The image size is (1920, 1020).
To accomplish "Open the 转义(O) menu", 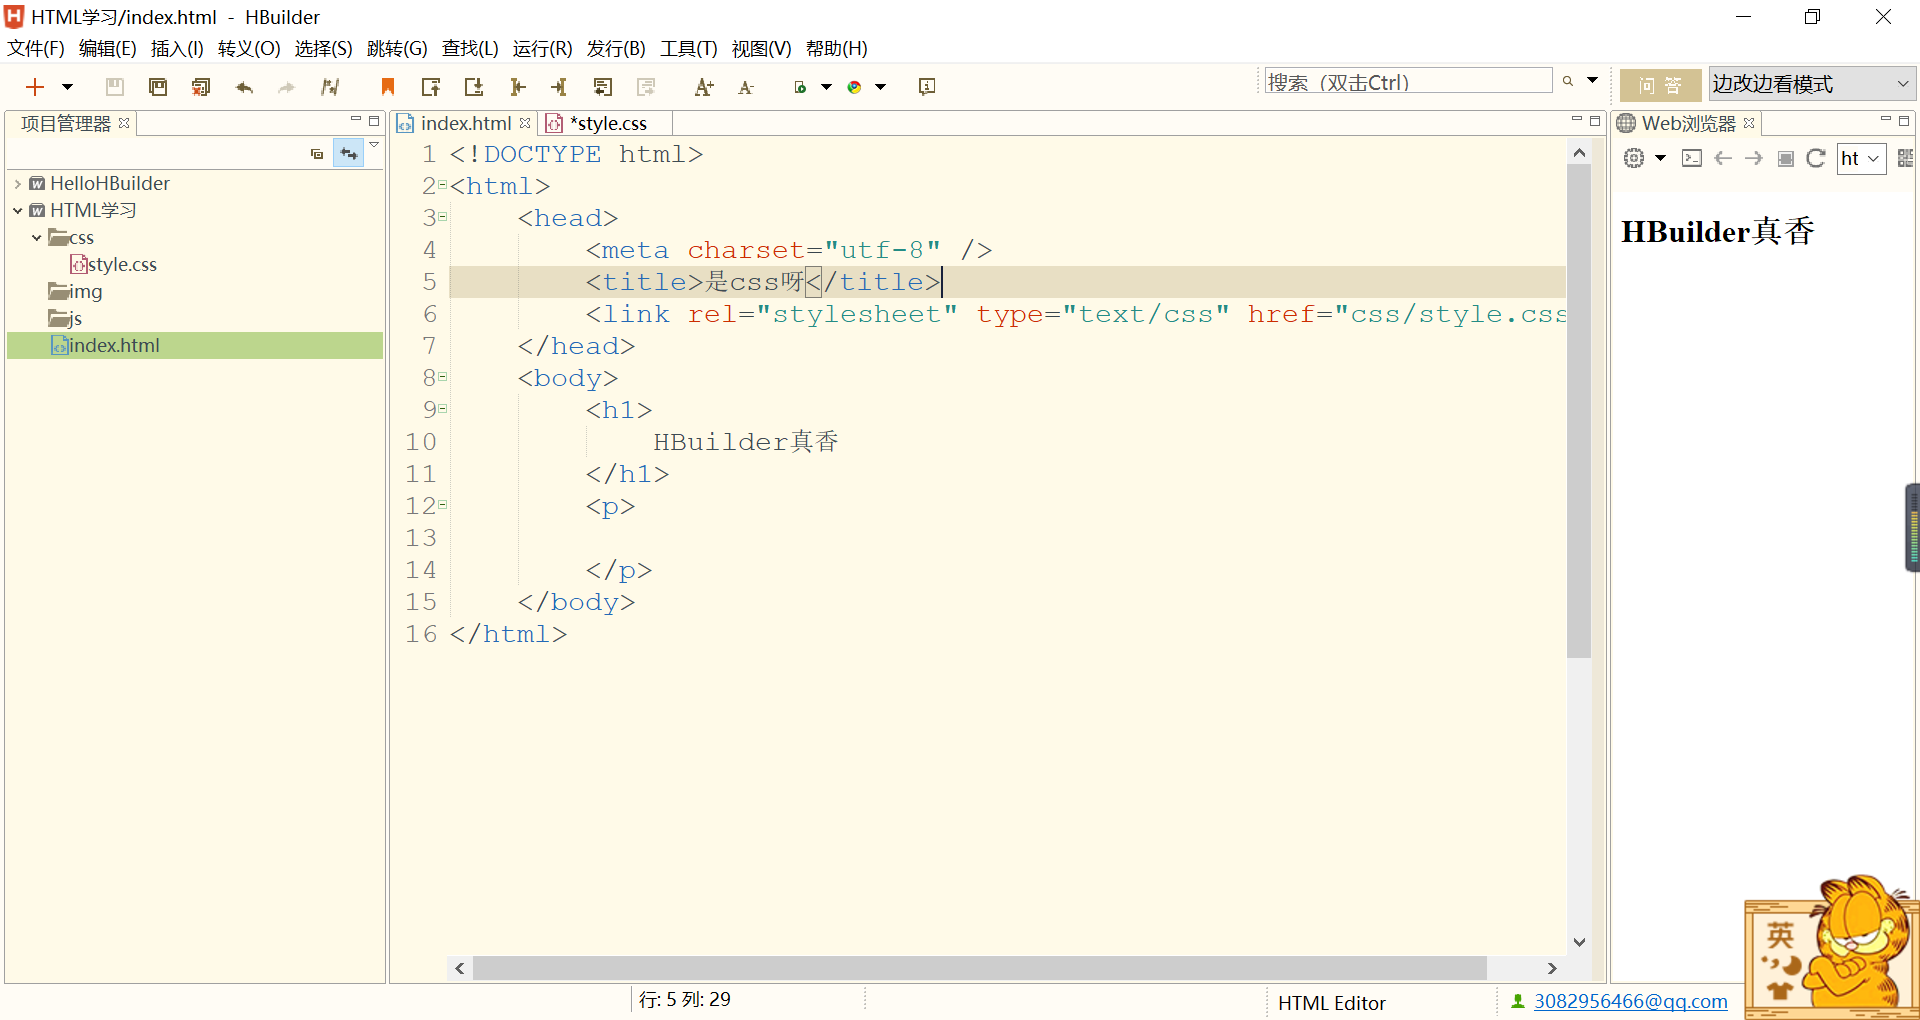I will click(249, 48).
